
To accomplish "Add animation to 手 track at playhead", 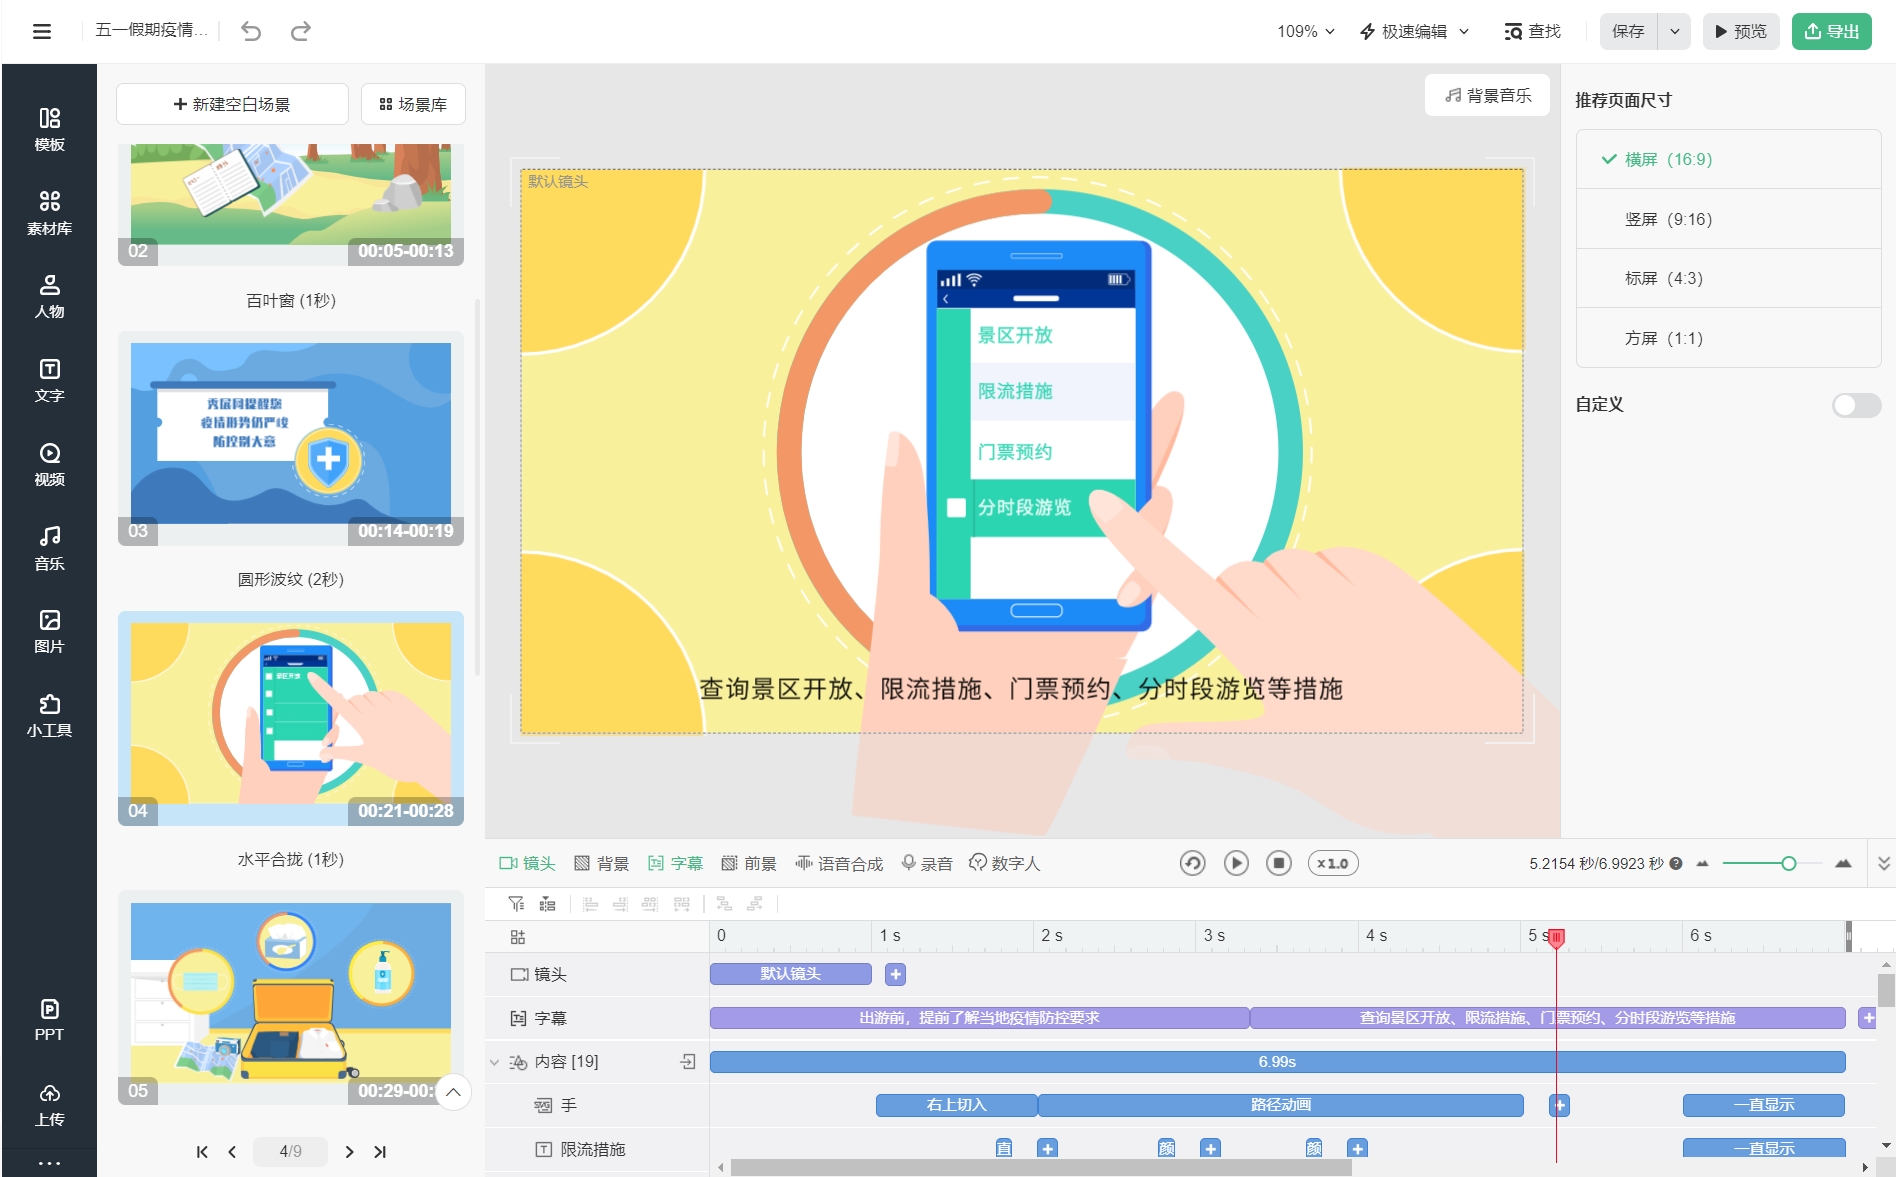I will pos(1560,1106).
